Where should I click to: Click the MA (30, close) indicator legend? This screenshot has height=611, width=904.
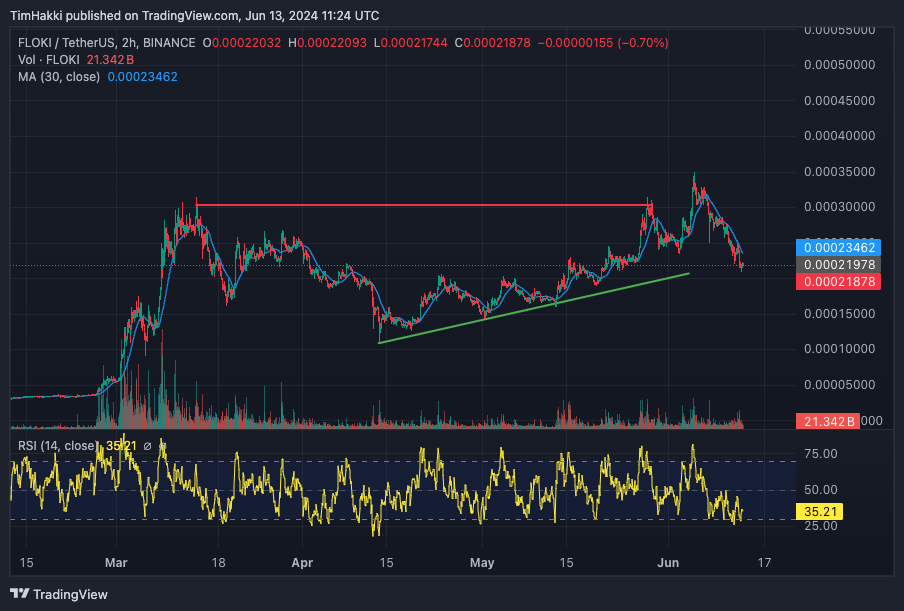coord(56,77)
